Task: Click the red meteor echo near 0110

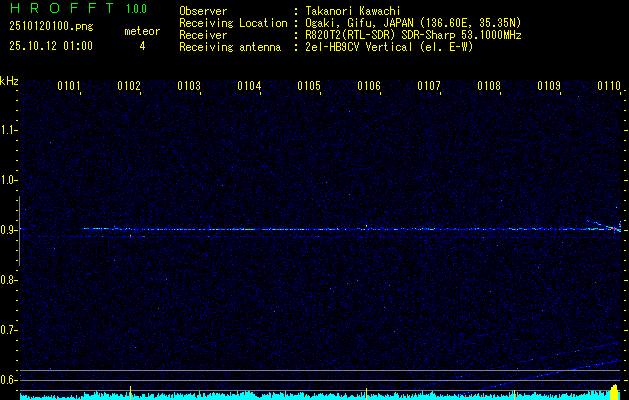Action: pyautogui.click(x=614, y=229)
